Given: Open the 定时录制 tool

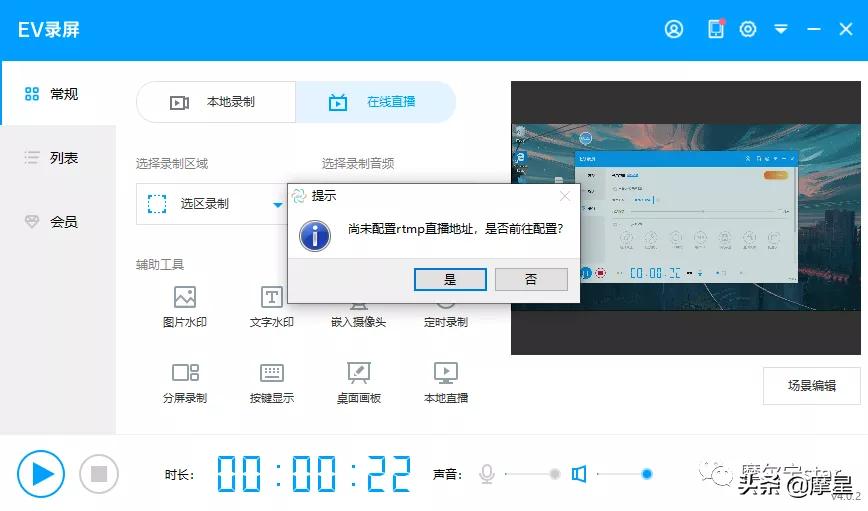Looking at the screenshot, I should pyautogui.click(x=446, y=316).
